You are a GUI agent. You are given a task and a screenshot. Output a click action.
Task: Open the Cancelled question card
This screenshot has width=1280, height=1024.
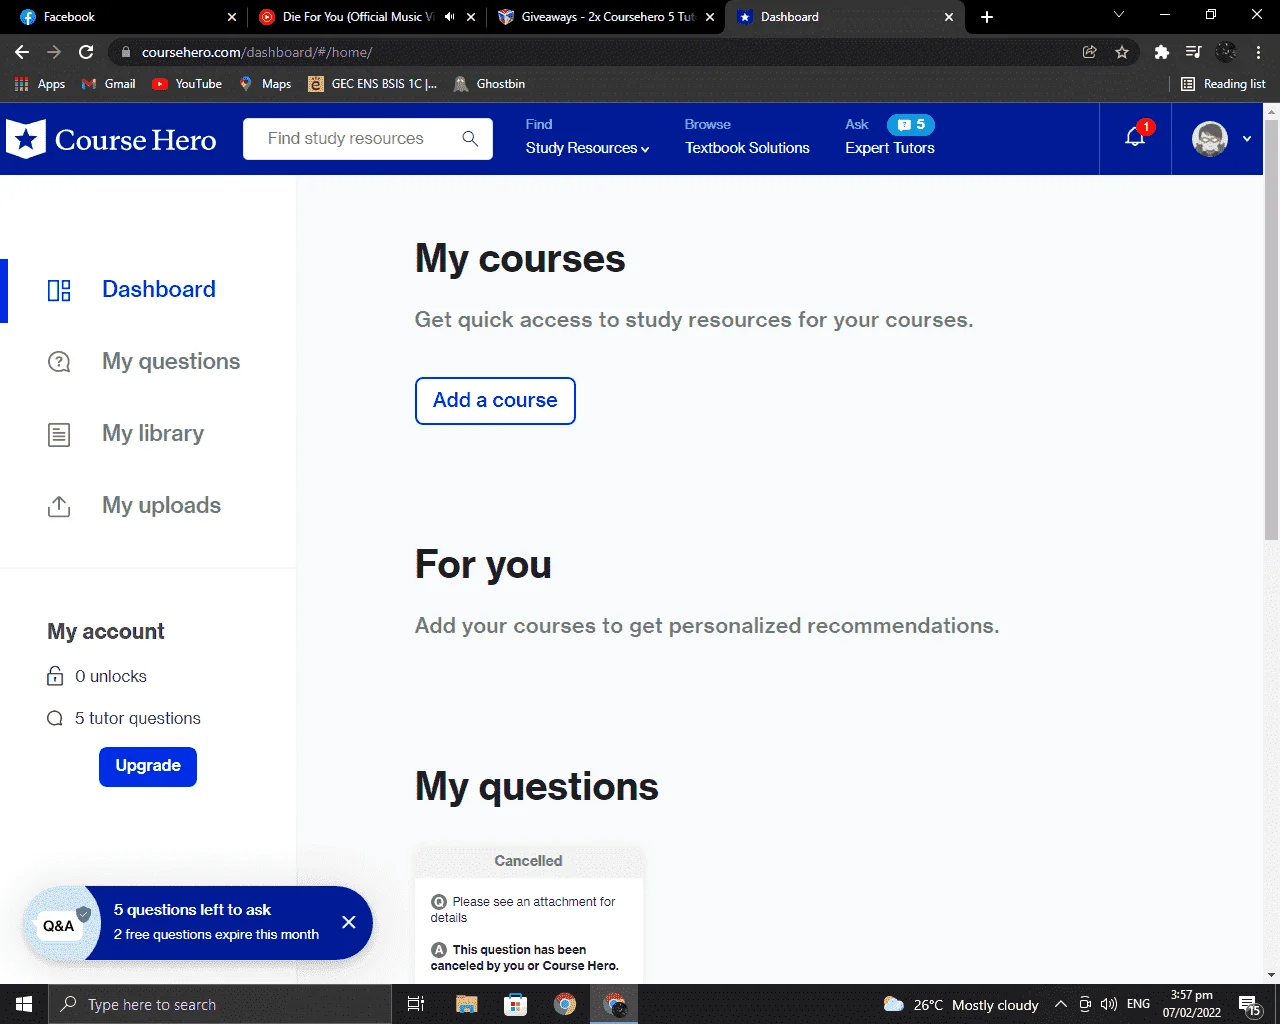[x=529, y=915]
